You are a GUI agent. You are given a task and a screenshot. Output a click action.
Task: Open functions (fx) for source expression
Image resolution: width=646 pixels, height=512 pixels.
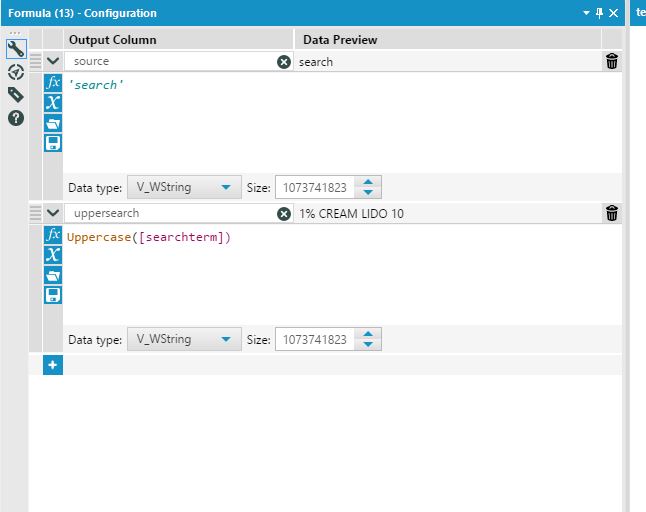click(54, 83)
